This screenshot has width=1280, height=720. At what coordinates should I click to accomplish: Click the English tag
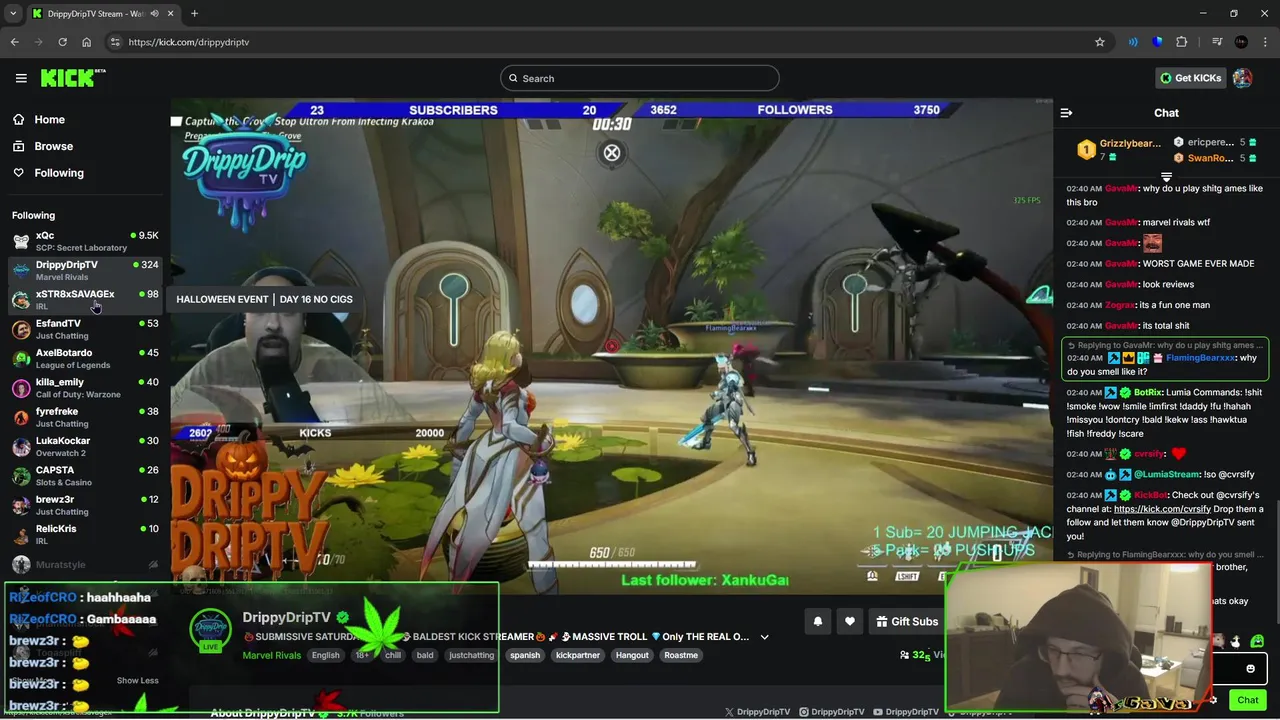tap(325, 655)
